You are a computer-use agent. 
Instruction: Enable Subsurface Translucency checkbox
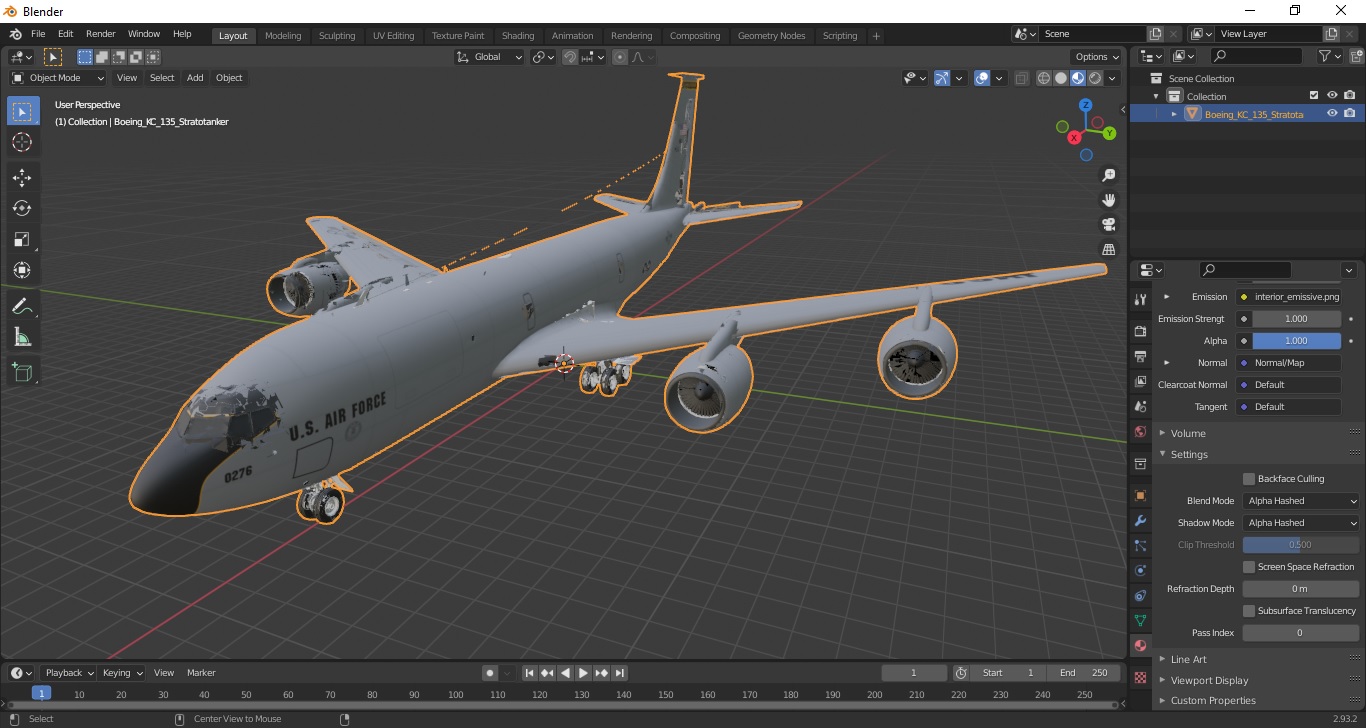click(x=1249, y=611)
